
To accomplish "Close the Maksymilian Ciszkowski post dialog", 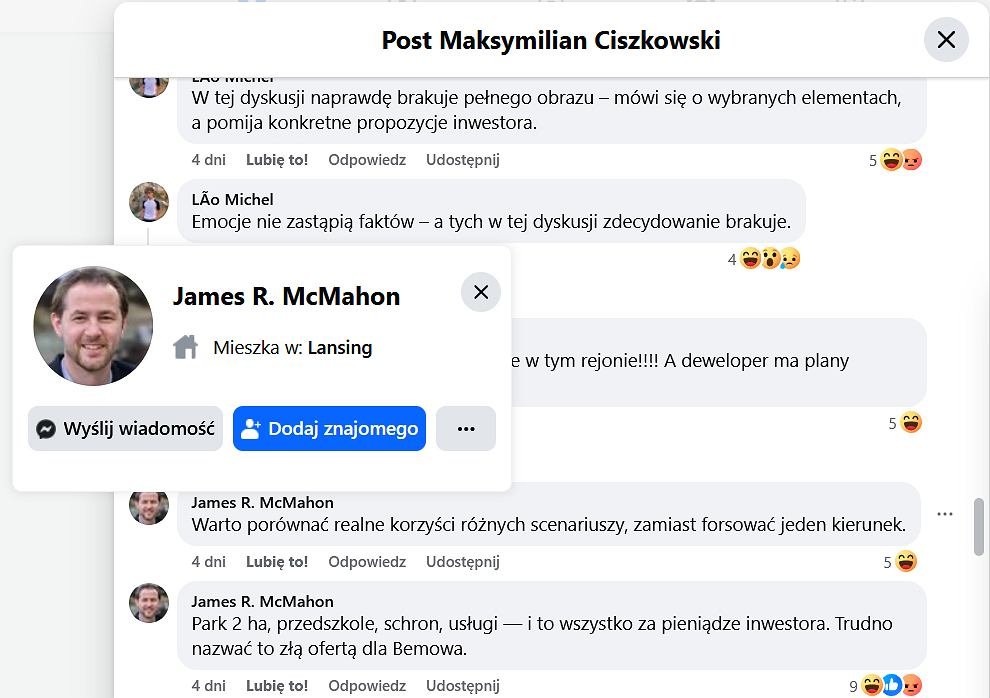I will [946, 40].
